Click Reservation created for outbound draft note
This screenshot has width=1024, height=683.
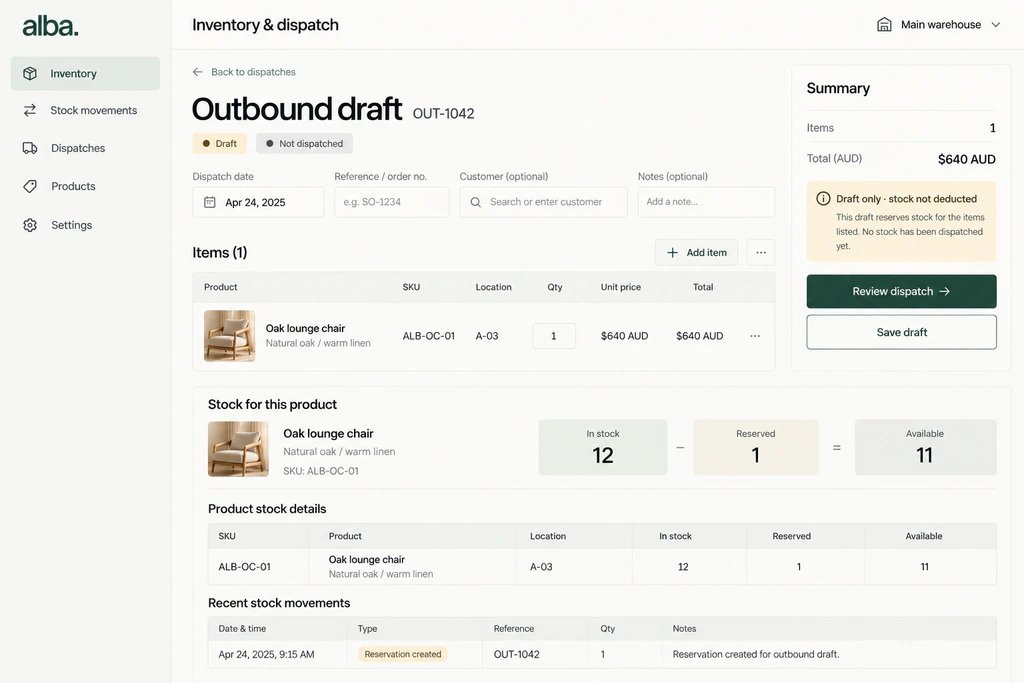(x=756, y=654)
